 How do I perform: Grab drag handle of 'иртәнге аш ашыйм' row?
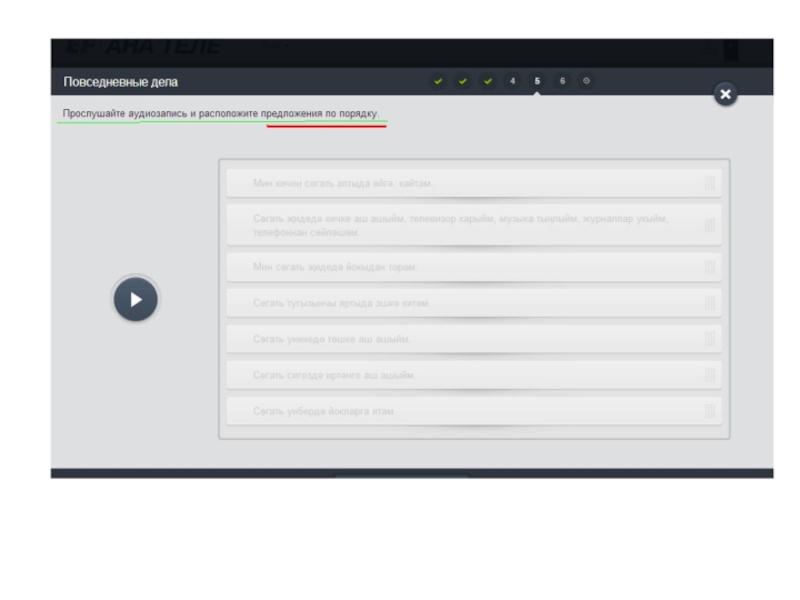click(x=710, y=375)
